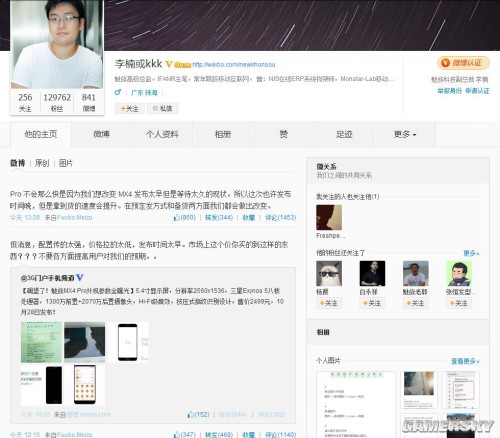
Task: Click the orange verified V badge beside the username
Action: 169,64
